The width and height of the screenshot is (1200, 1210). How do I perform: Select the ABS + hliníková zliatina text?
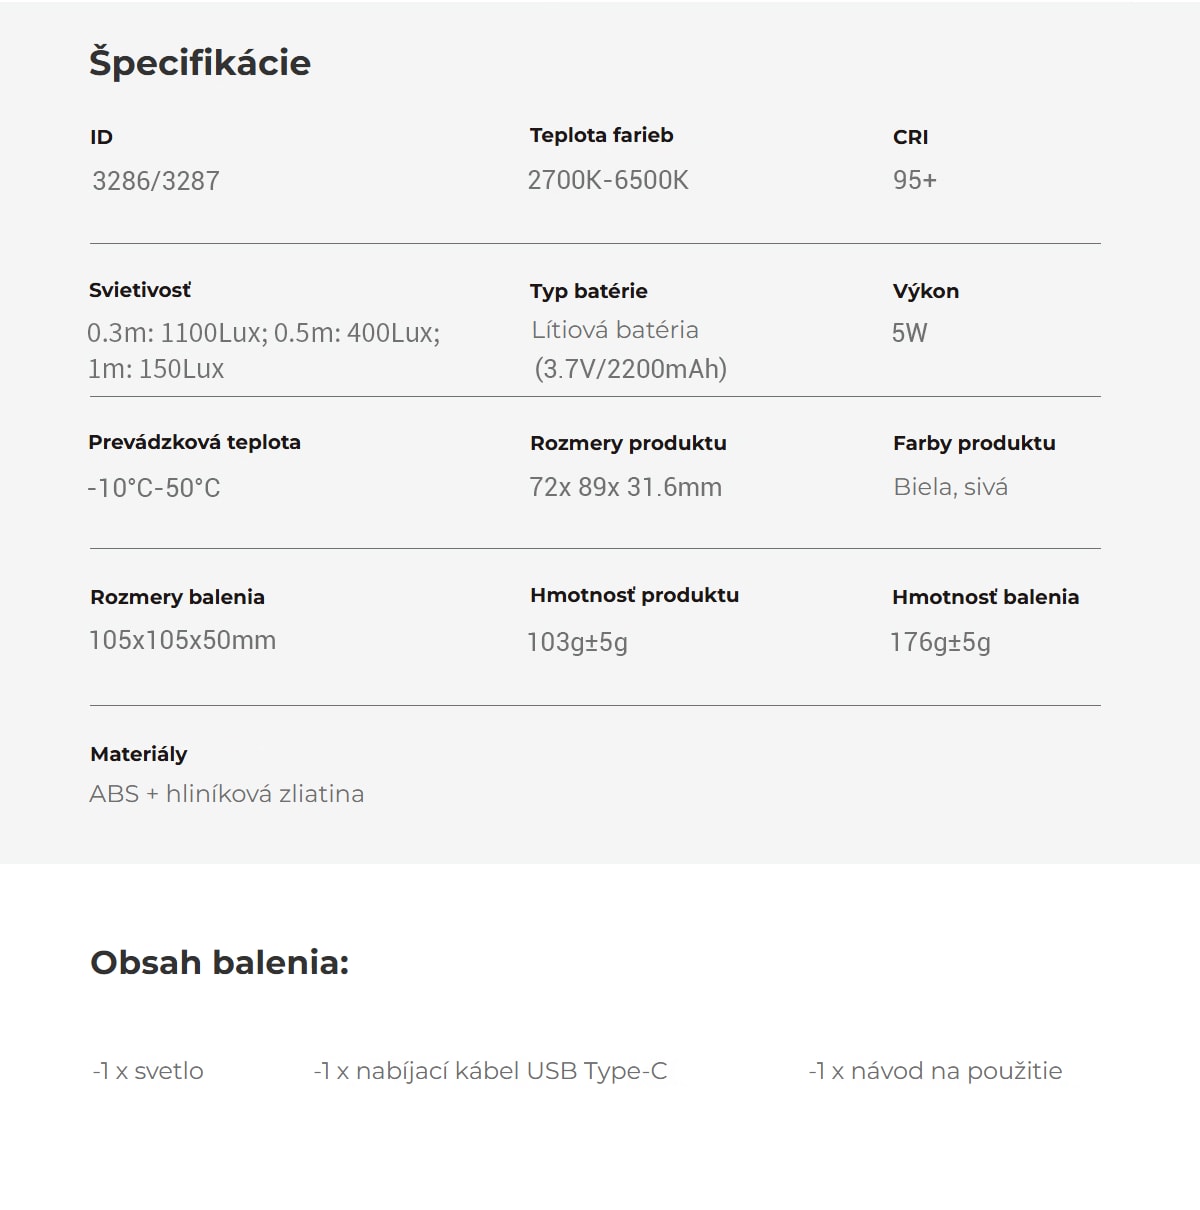pyautogui.click(x=227, y=794)
